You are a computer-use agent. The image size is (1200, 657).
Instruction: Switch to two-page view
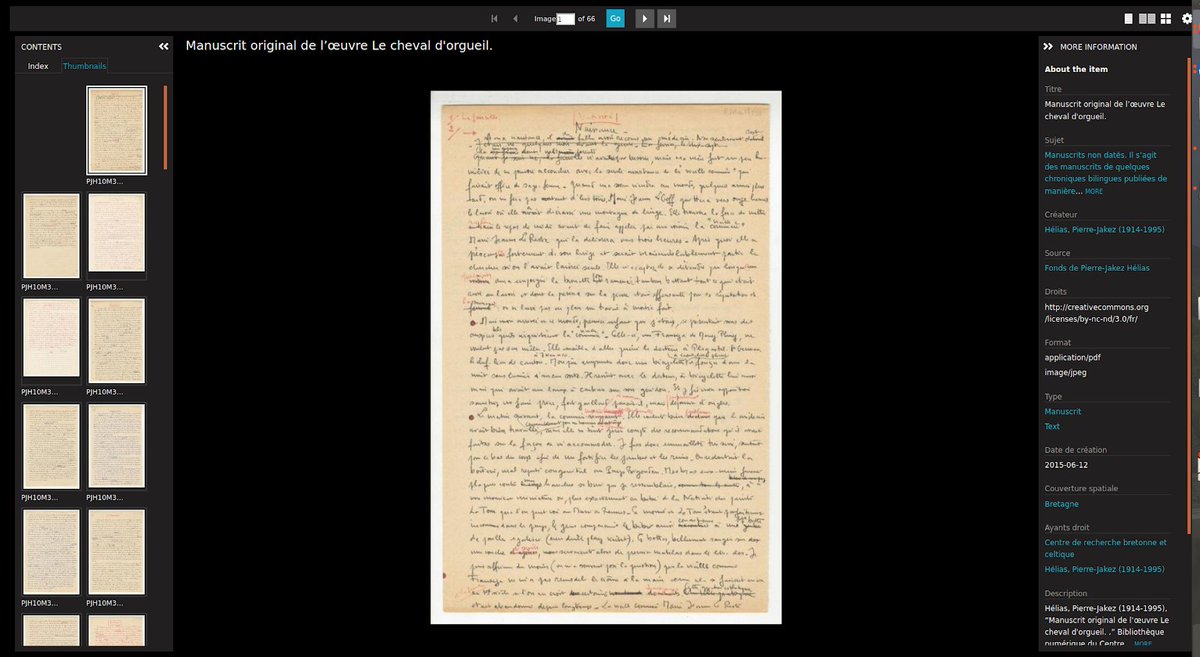click(x=1147, y=18)
